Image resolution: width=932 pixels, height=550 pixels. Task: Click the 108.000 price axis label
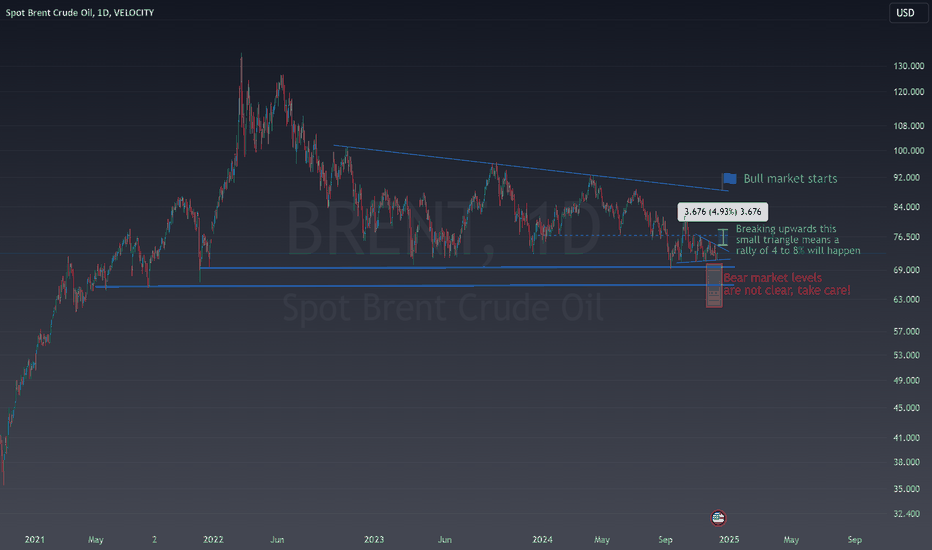[x=909, y=125]
